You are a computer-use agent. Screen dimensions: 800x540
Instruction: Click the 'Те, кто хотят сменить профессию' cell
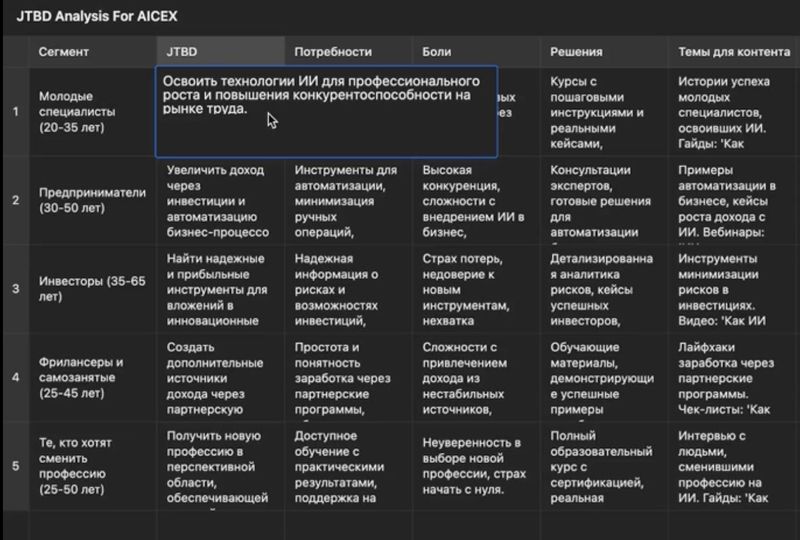tap(93, 465)
